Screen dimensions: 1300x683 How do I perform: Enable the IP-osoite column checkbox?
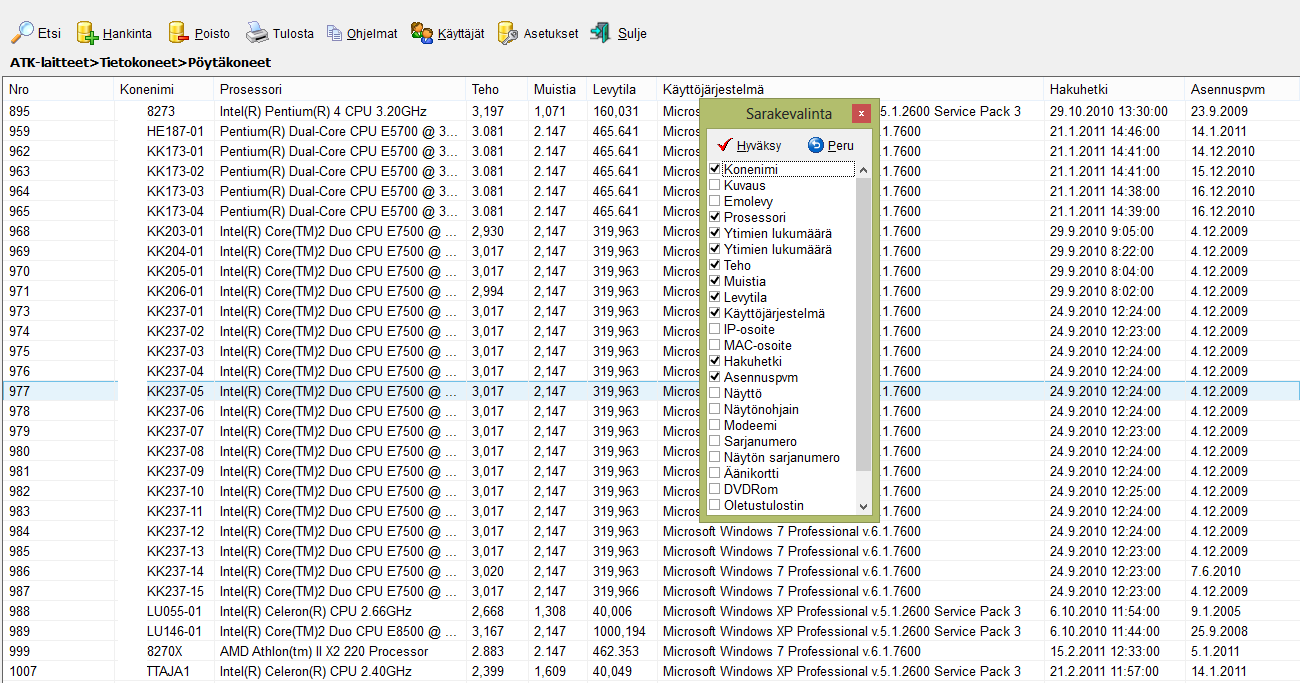tap(715, 330)
